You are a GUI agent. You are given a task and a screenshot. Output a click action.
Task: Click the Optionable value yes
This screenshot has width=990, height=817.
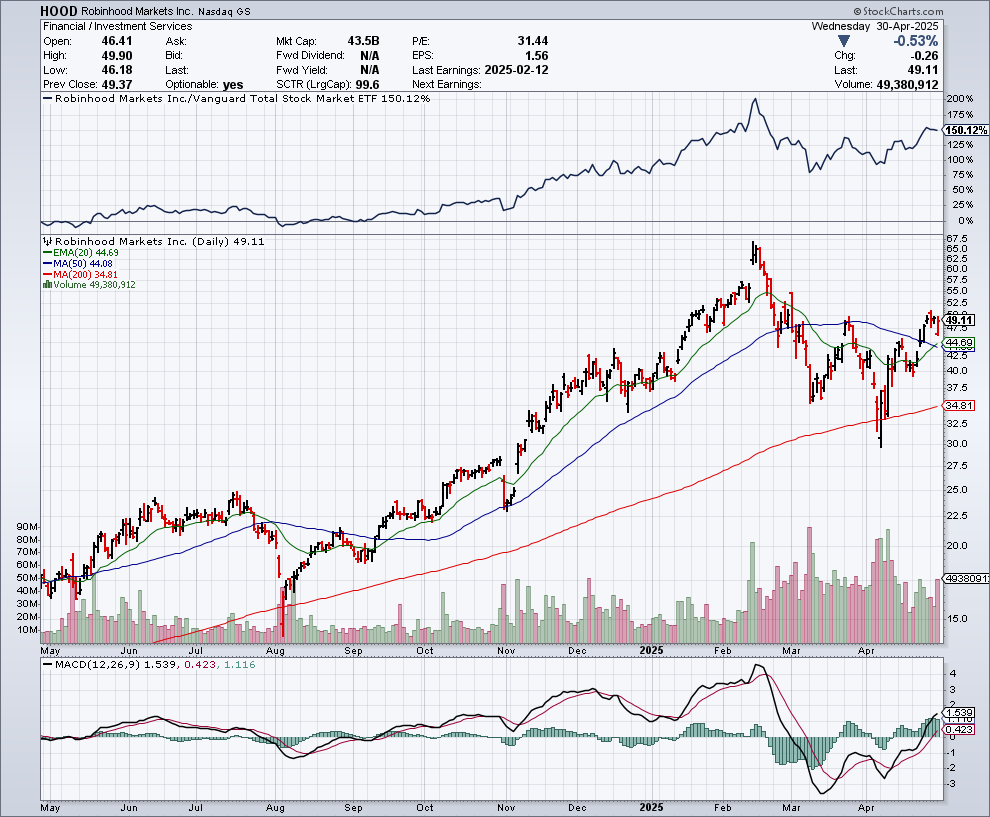(x=233, y=85)
